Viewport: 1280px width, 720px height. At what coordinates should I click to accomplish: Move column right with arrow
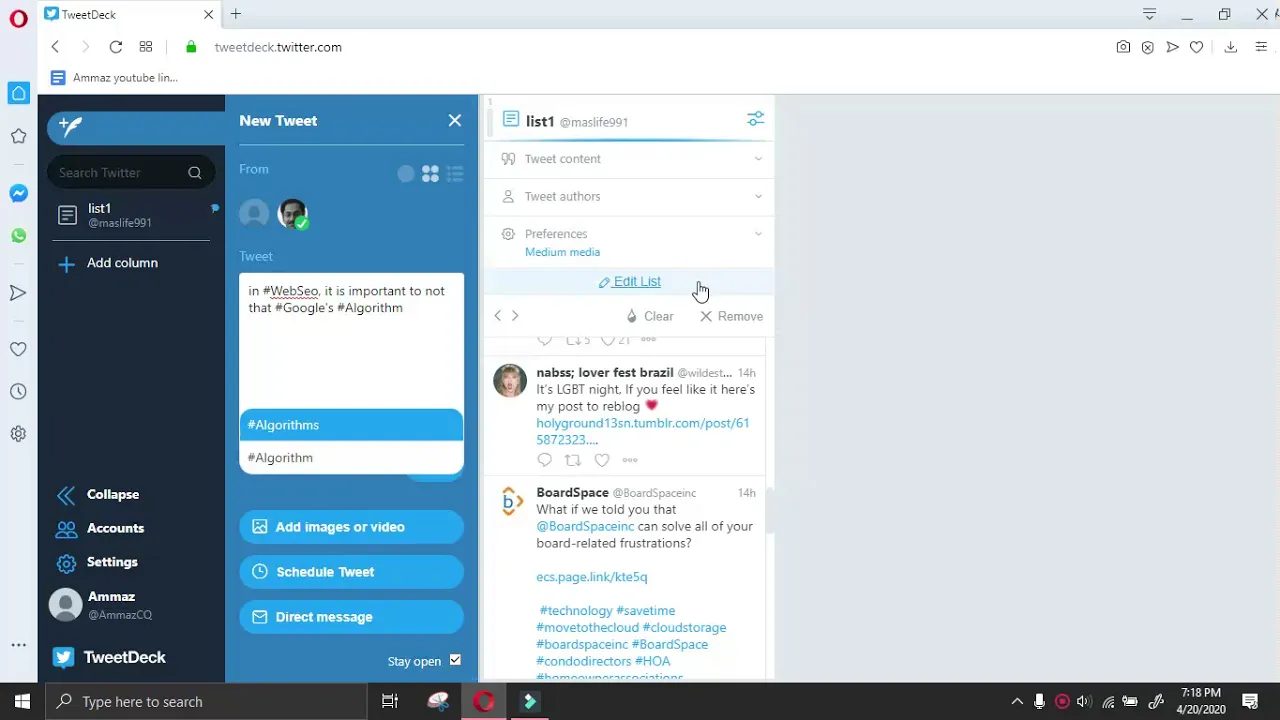515,316
